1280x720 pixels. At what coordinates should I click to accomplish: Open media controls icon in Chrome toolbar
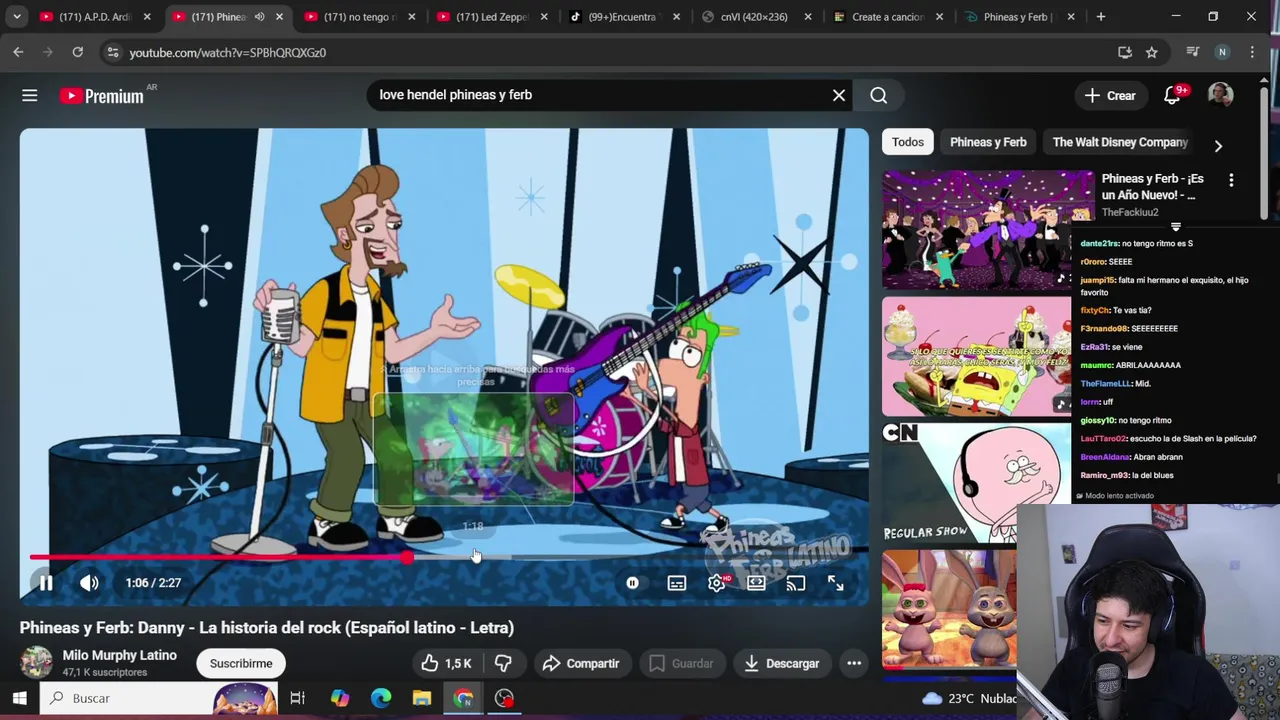[x=1192, y=52]
